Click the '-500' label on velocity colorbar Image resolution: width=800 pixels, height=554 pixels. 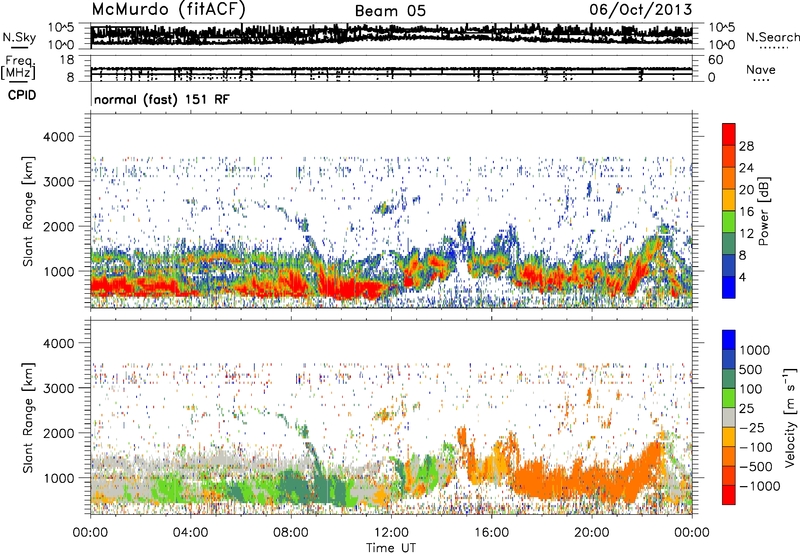point(756,467)
